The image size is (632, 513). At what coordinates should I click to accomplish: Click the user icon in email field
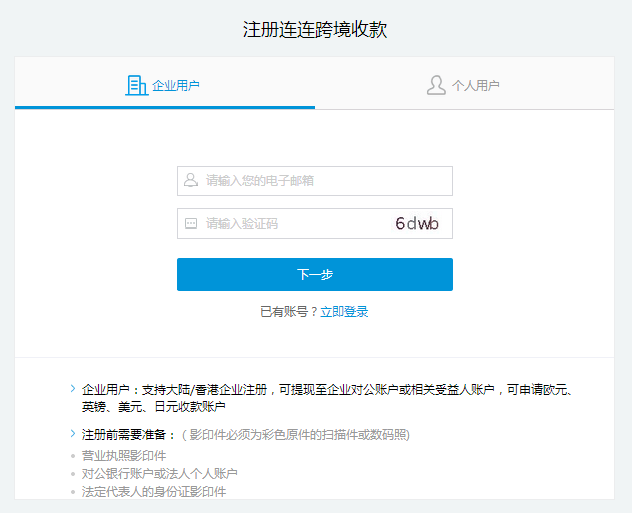click(x=191, y=180)
